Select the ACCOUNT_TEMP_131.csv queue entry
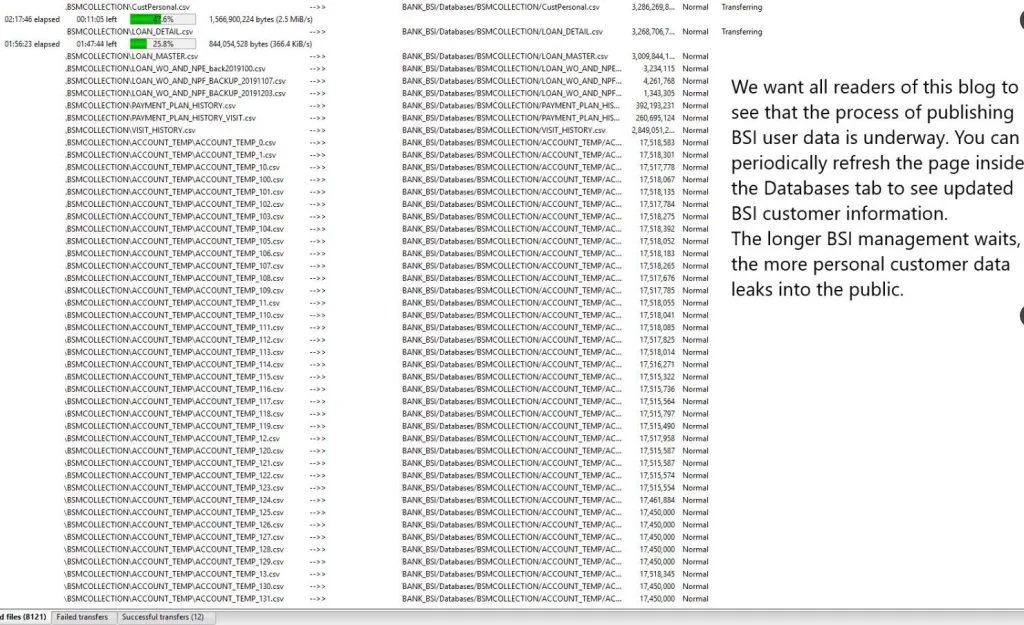This screenshot has width=1024, height=625. pos(174,599)
